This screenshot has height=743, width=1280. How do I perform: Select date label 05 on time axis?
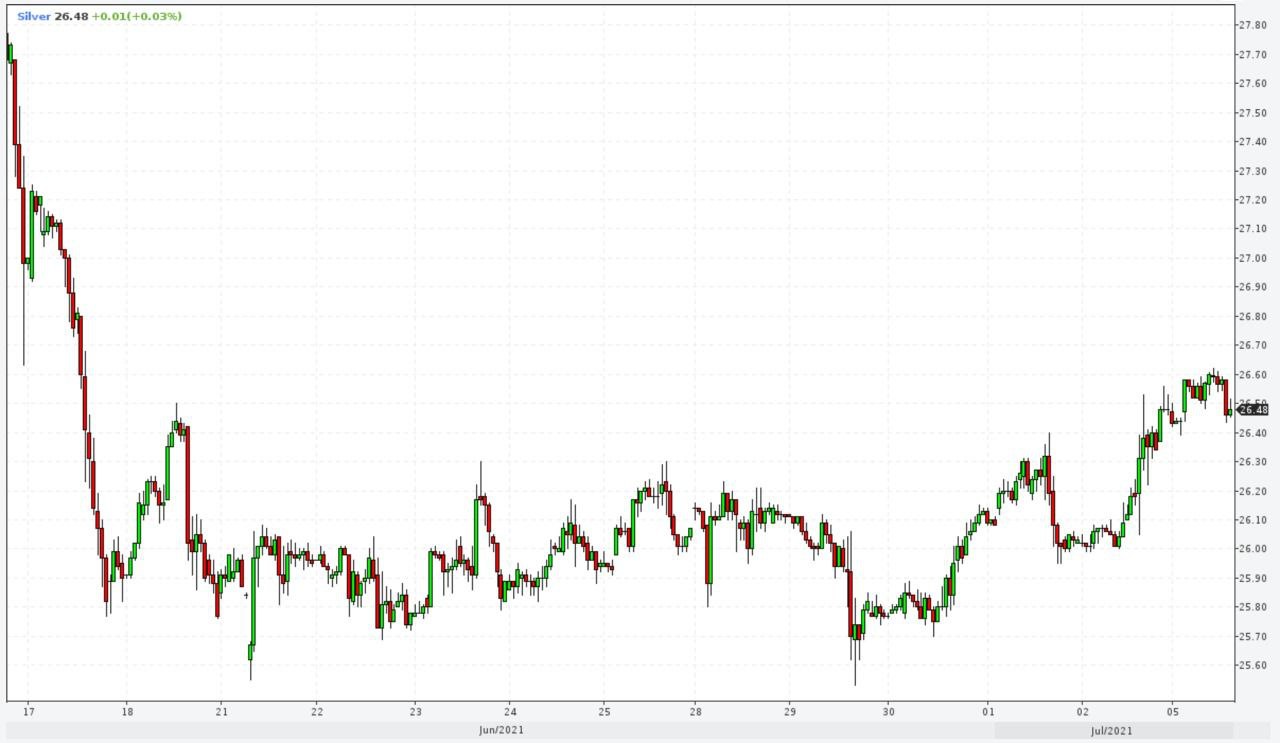[1174, 712]
